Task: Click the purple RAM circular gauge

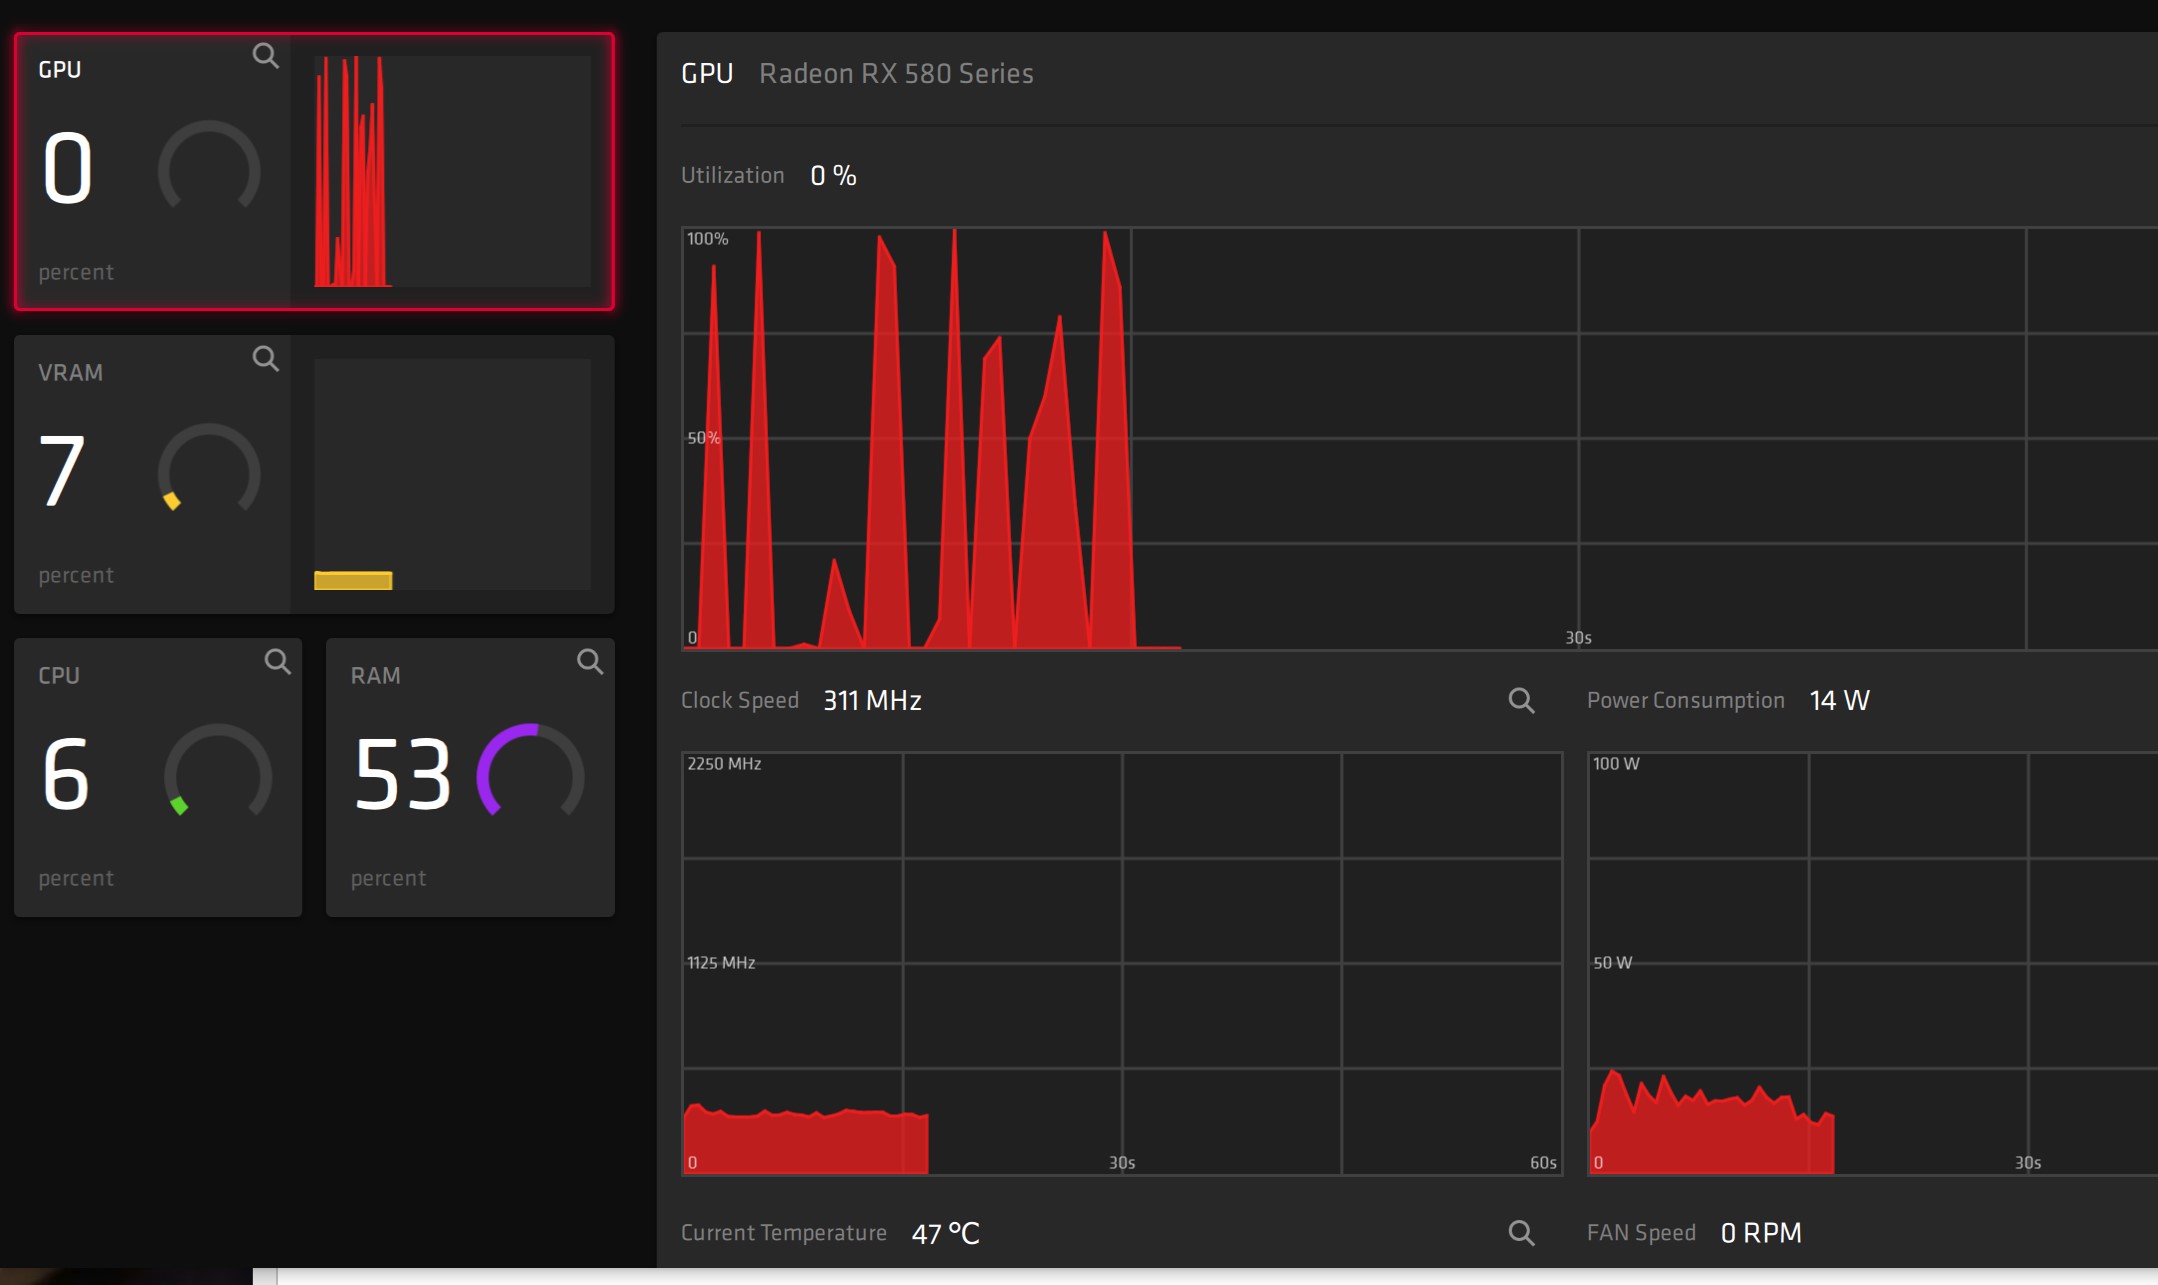Action: point(531,772)
